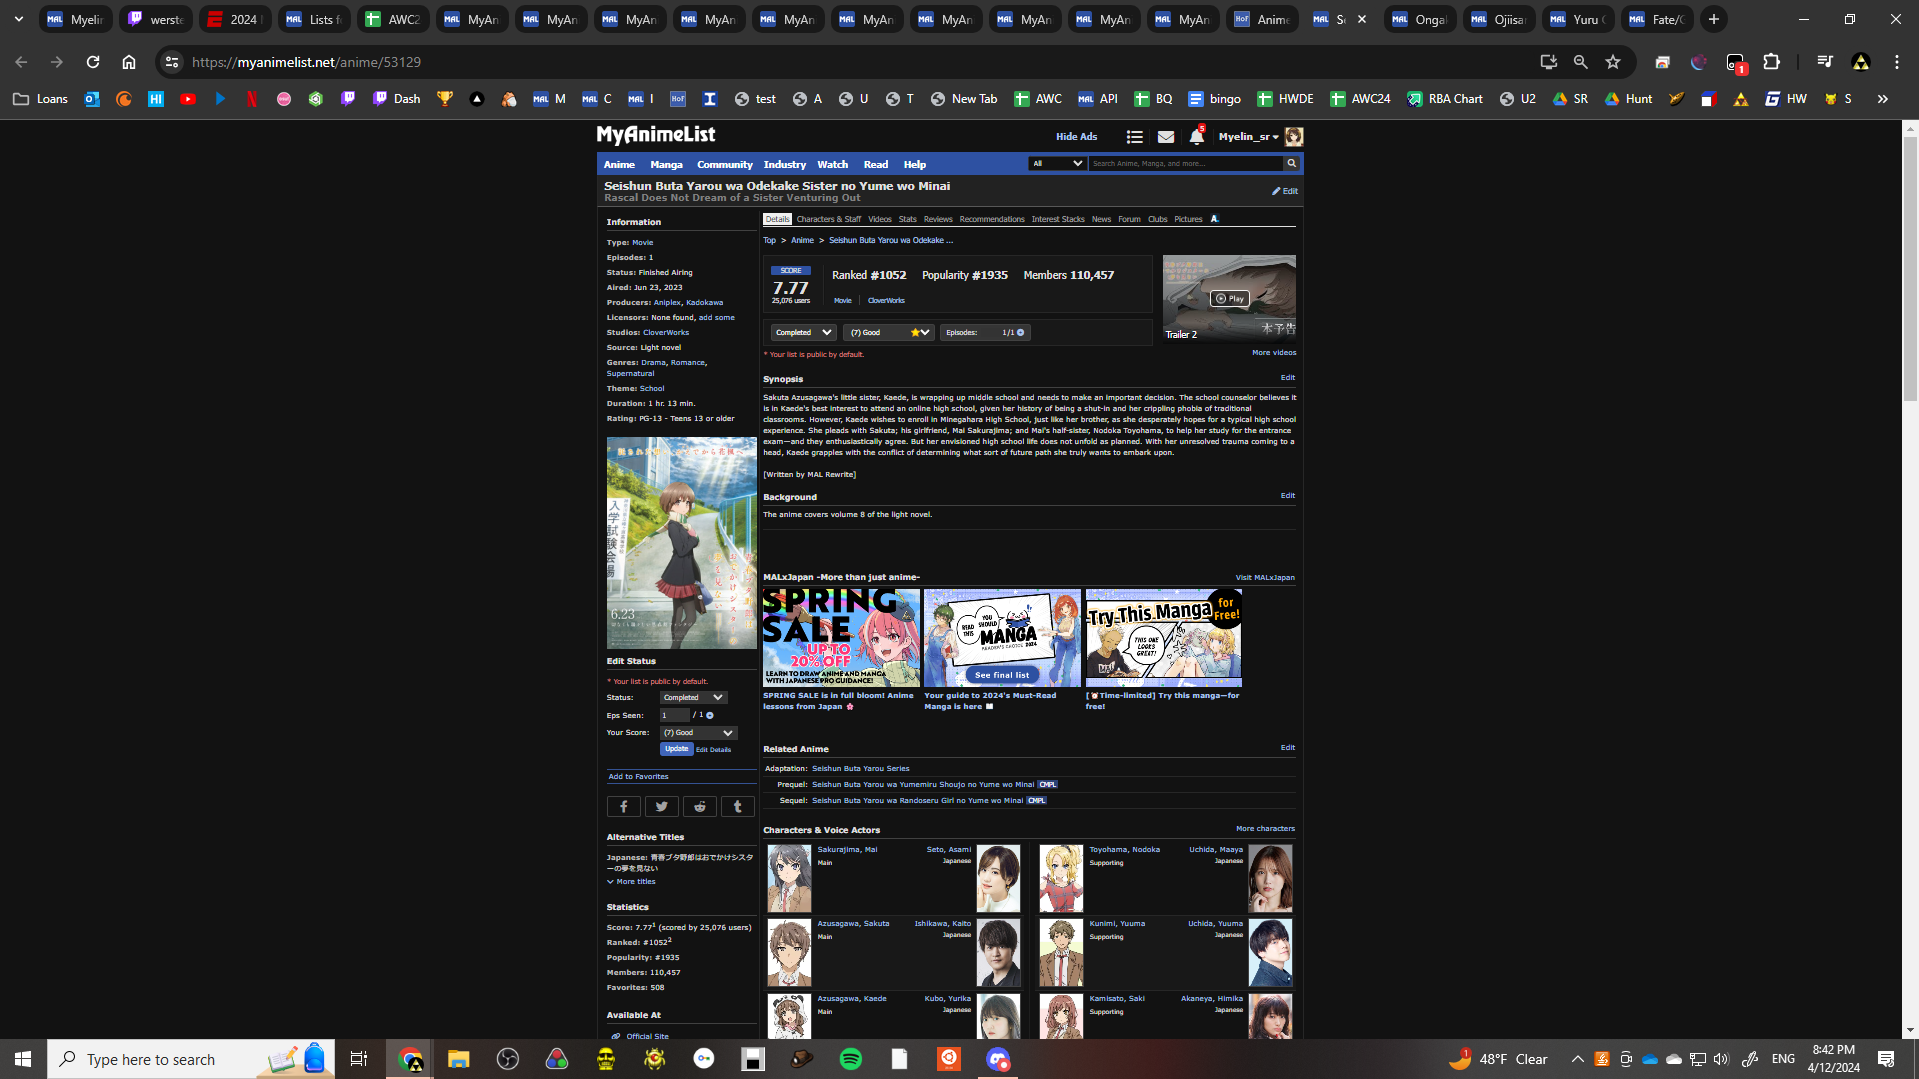Share on Tumblr
This screenshot has height=1079, width=1919.
tap(738, 807)
